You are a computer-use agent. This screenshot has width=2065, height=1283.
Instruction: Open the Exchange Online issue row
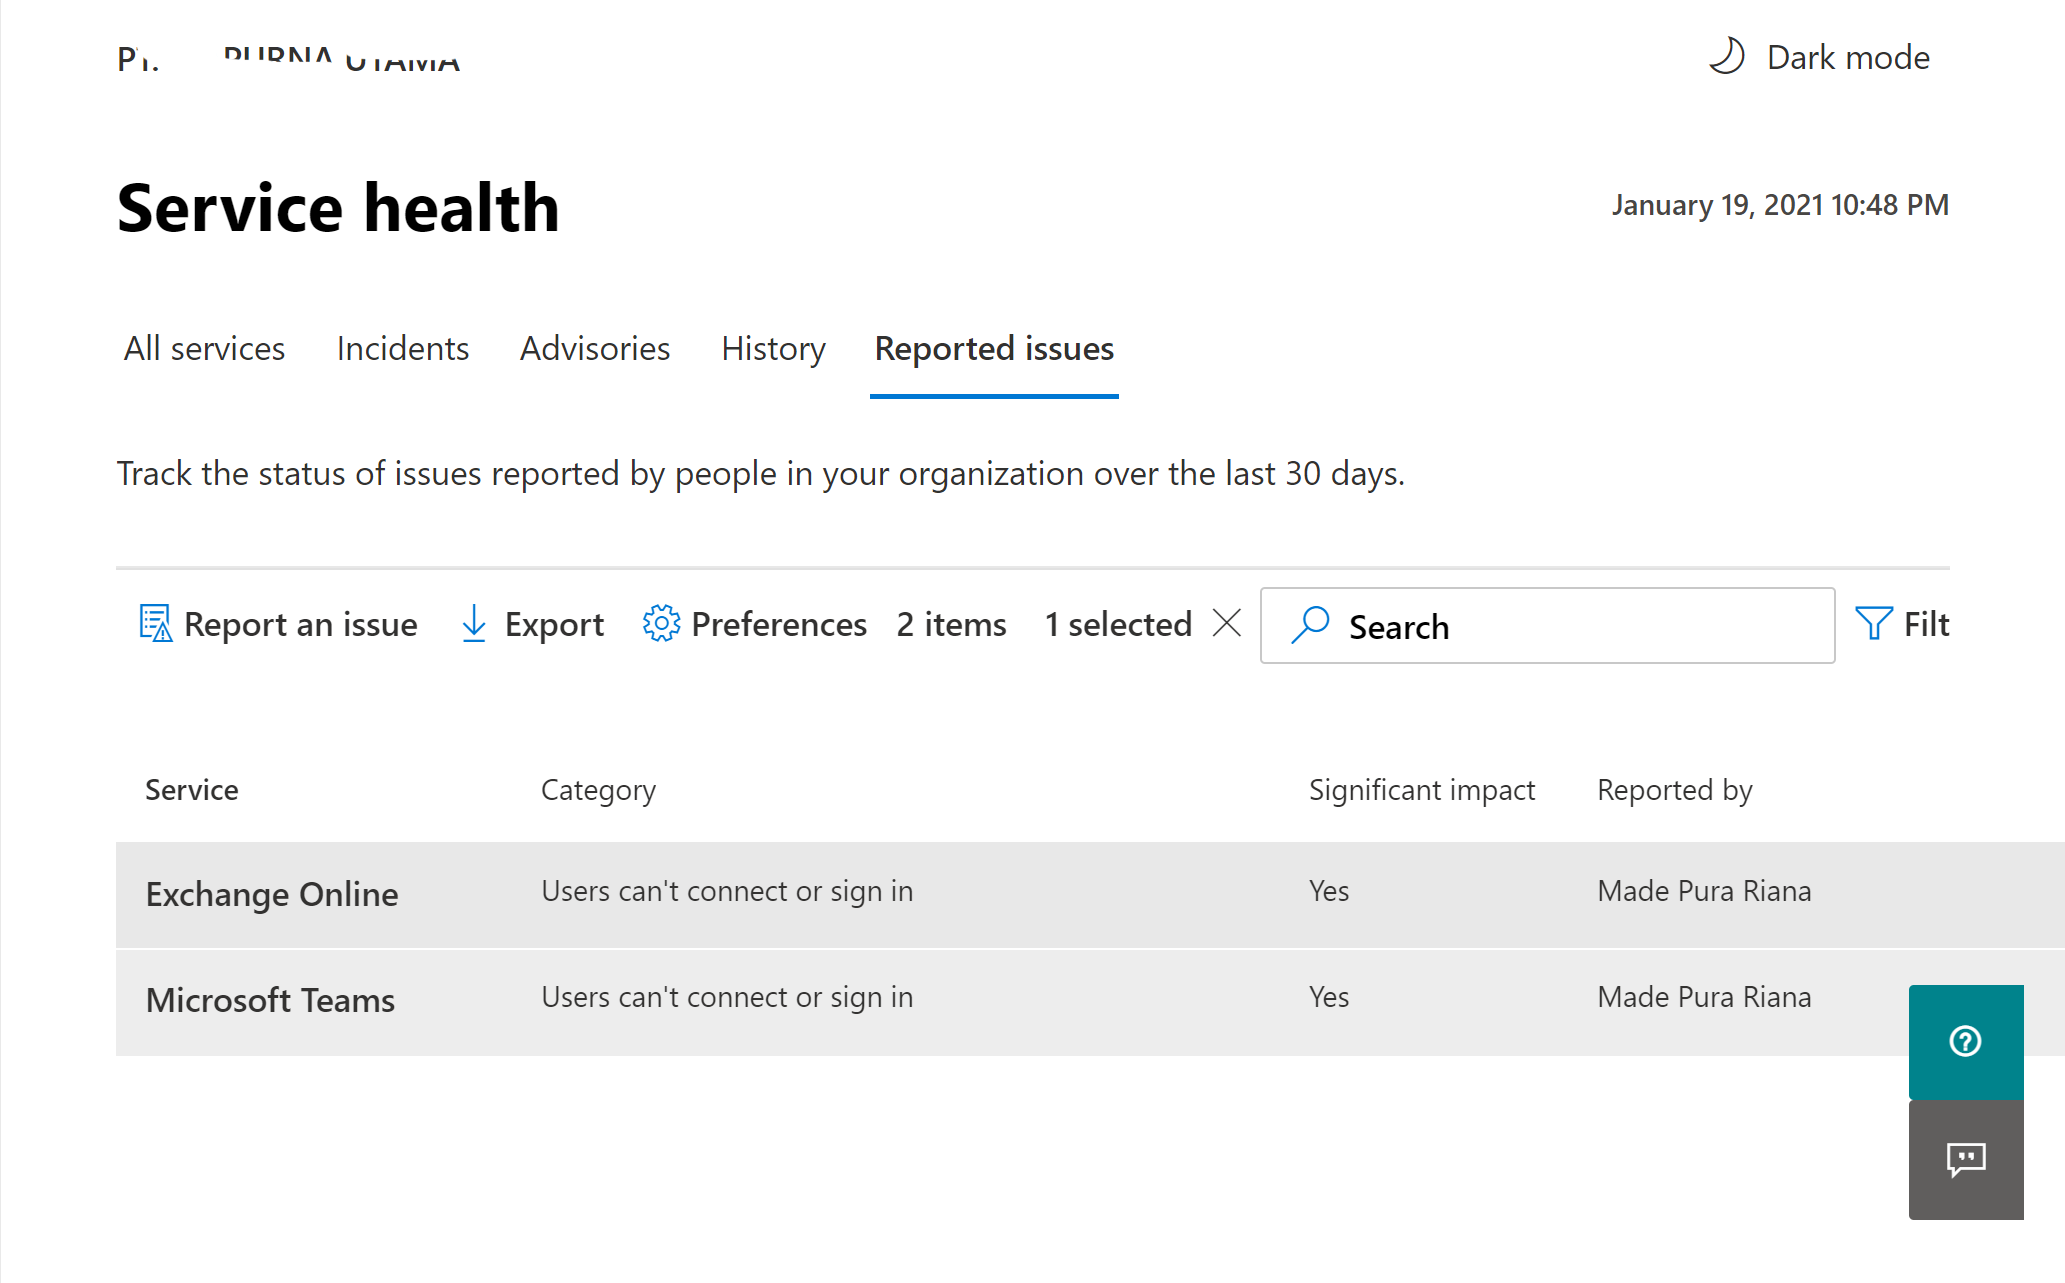tap(1090, 894)
